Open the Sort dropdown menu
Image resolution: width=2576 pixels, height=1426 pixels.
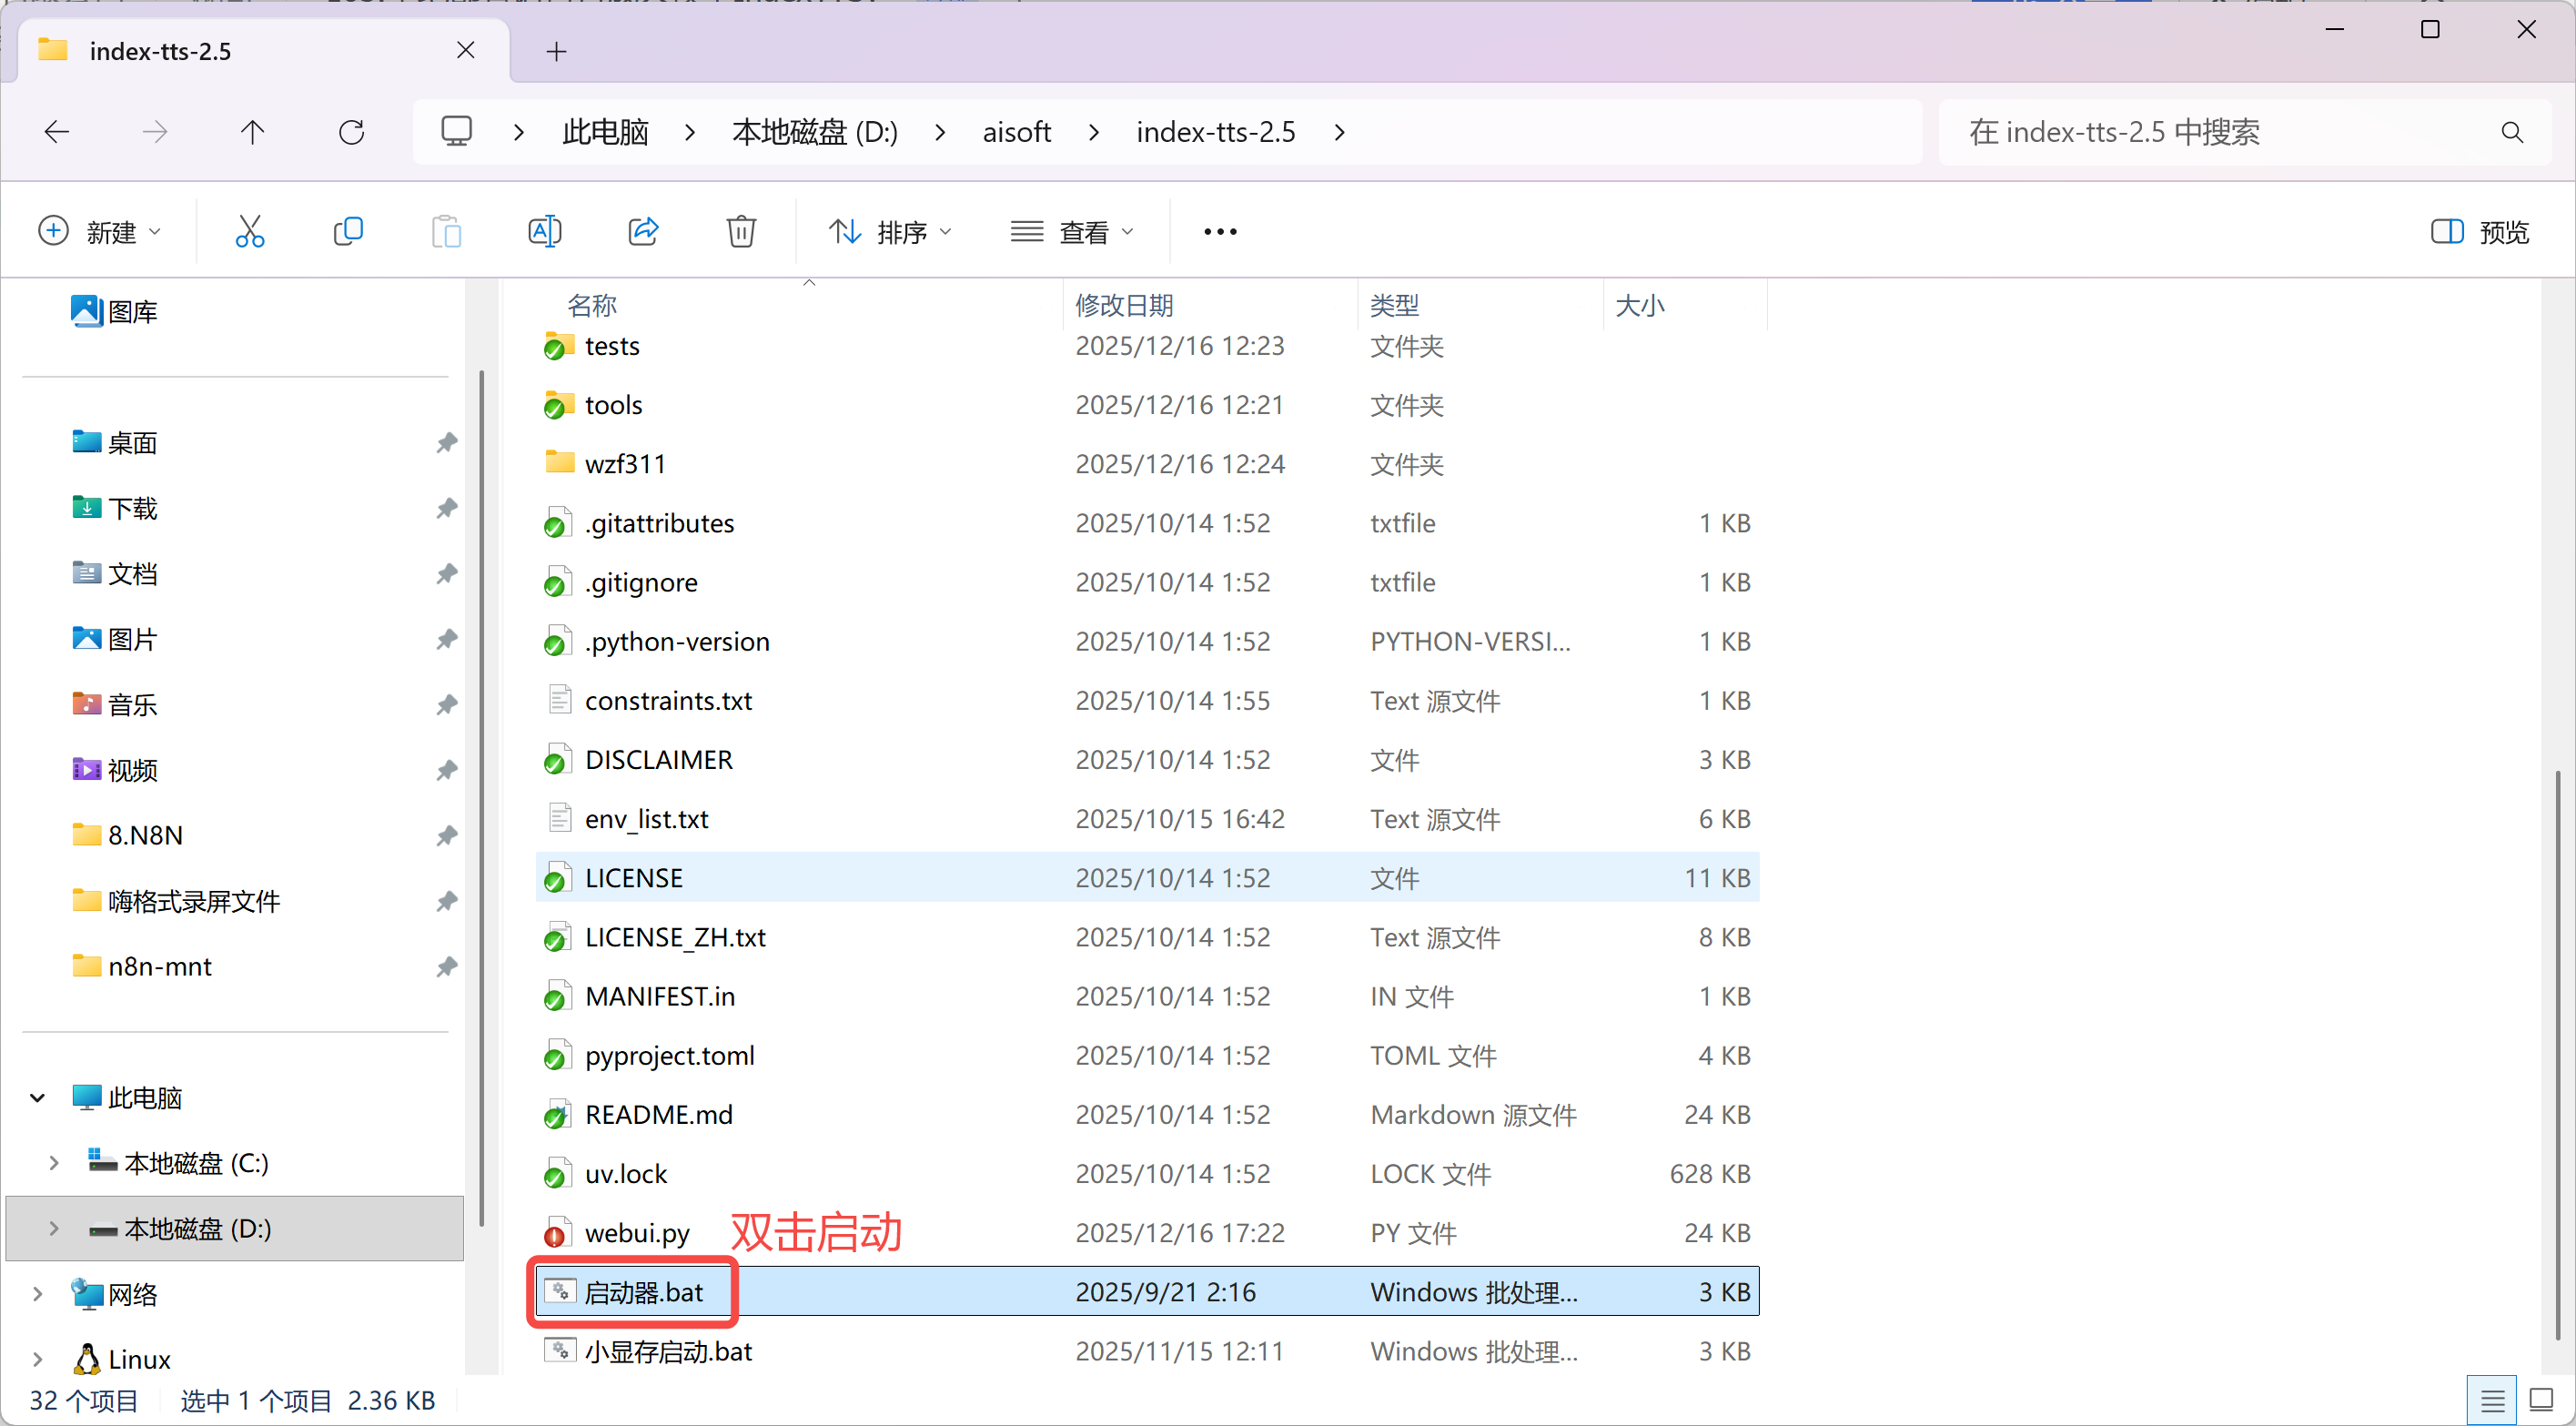(x=890, y=232)
